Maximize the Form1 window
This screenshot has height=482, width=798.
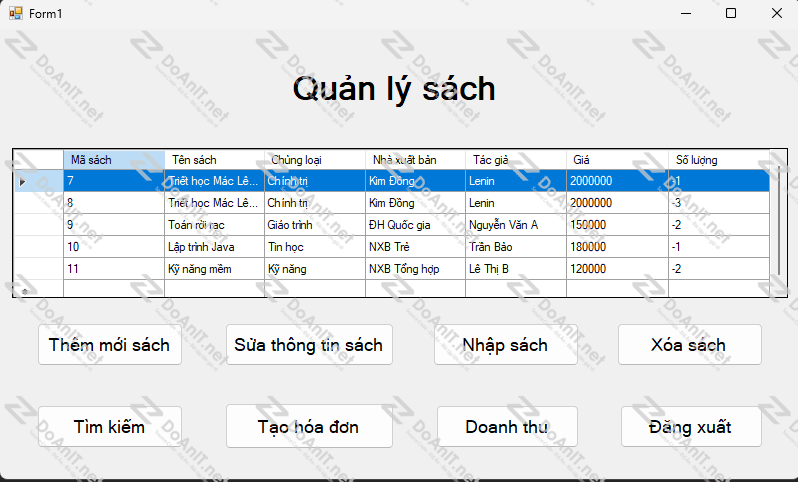(731, 13)
